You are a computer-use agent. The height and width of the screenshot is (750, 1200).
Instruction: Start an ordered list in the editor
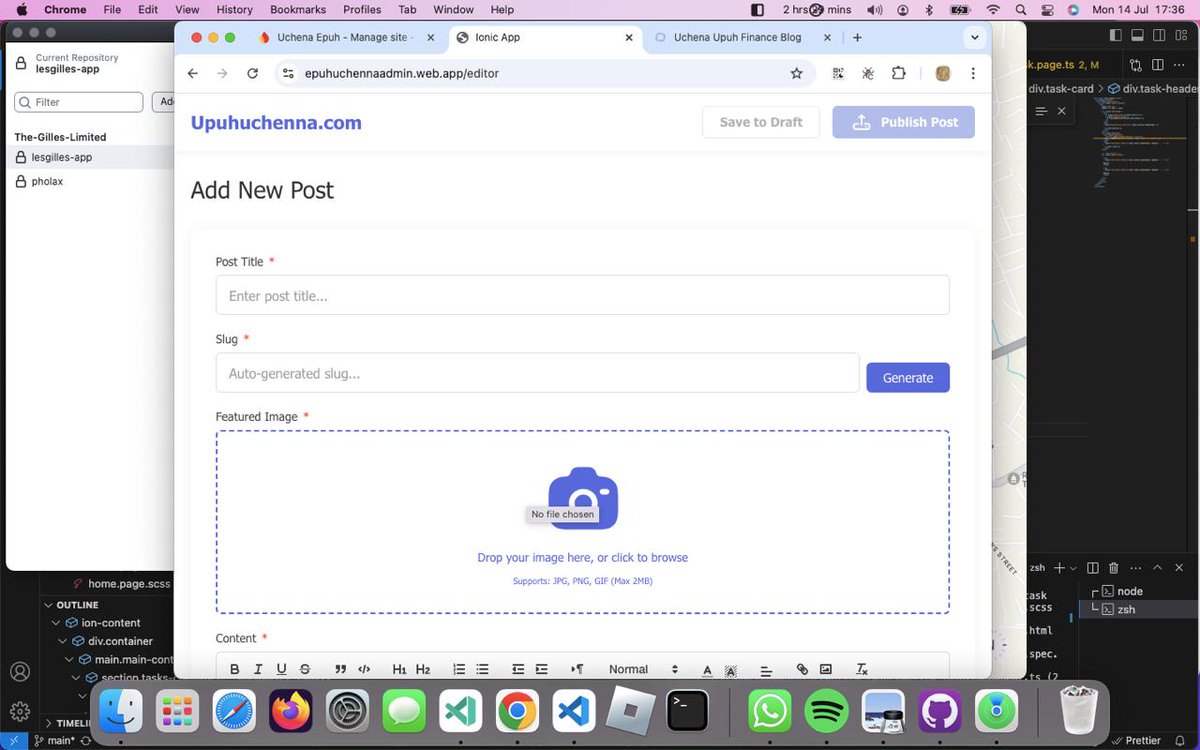point(459,669)
